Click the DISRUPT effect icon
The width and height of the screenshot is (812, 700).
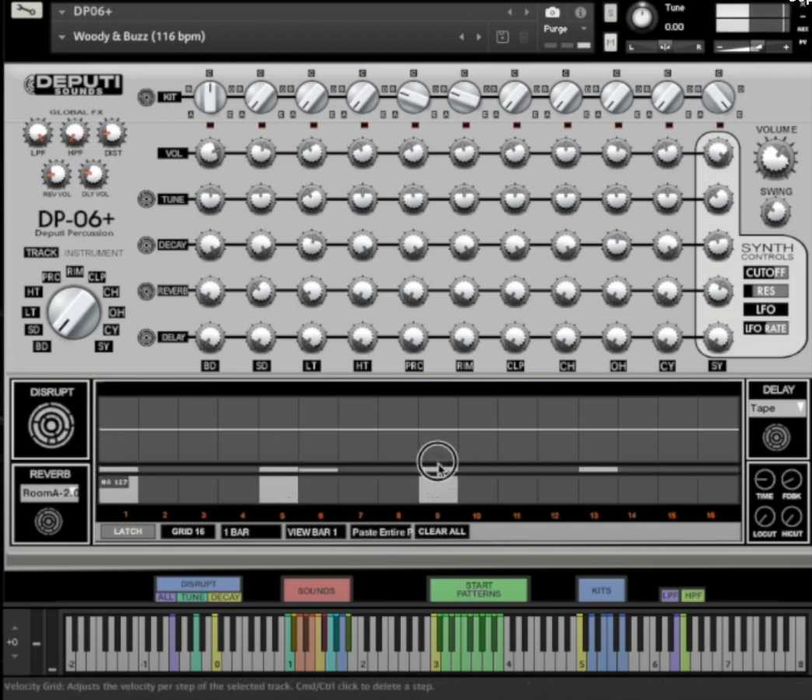pyautogui.click(x=49, y=424)
